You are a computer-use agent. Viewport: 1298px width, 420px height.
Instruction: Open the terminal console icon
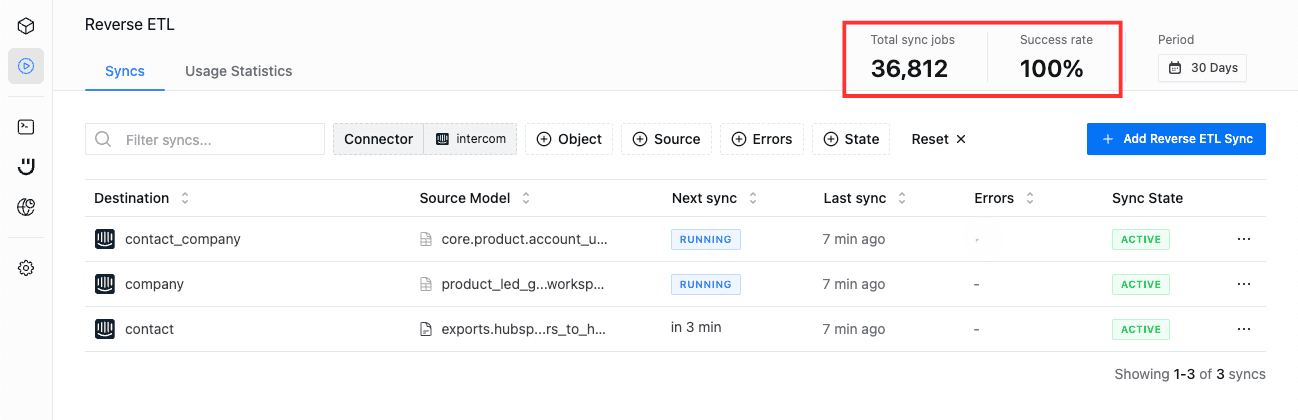pos(26,127)
